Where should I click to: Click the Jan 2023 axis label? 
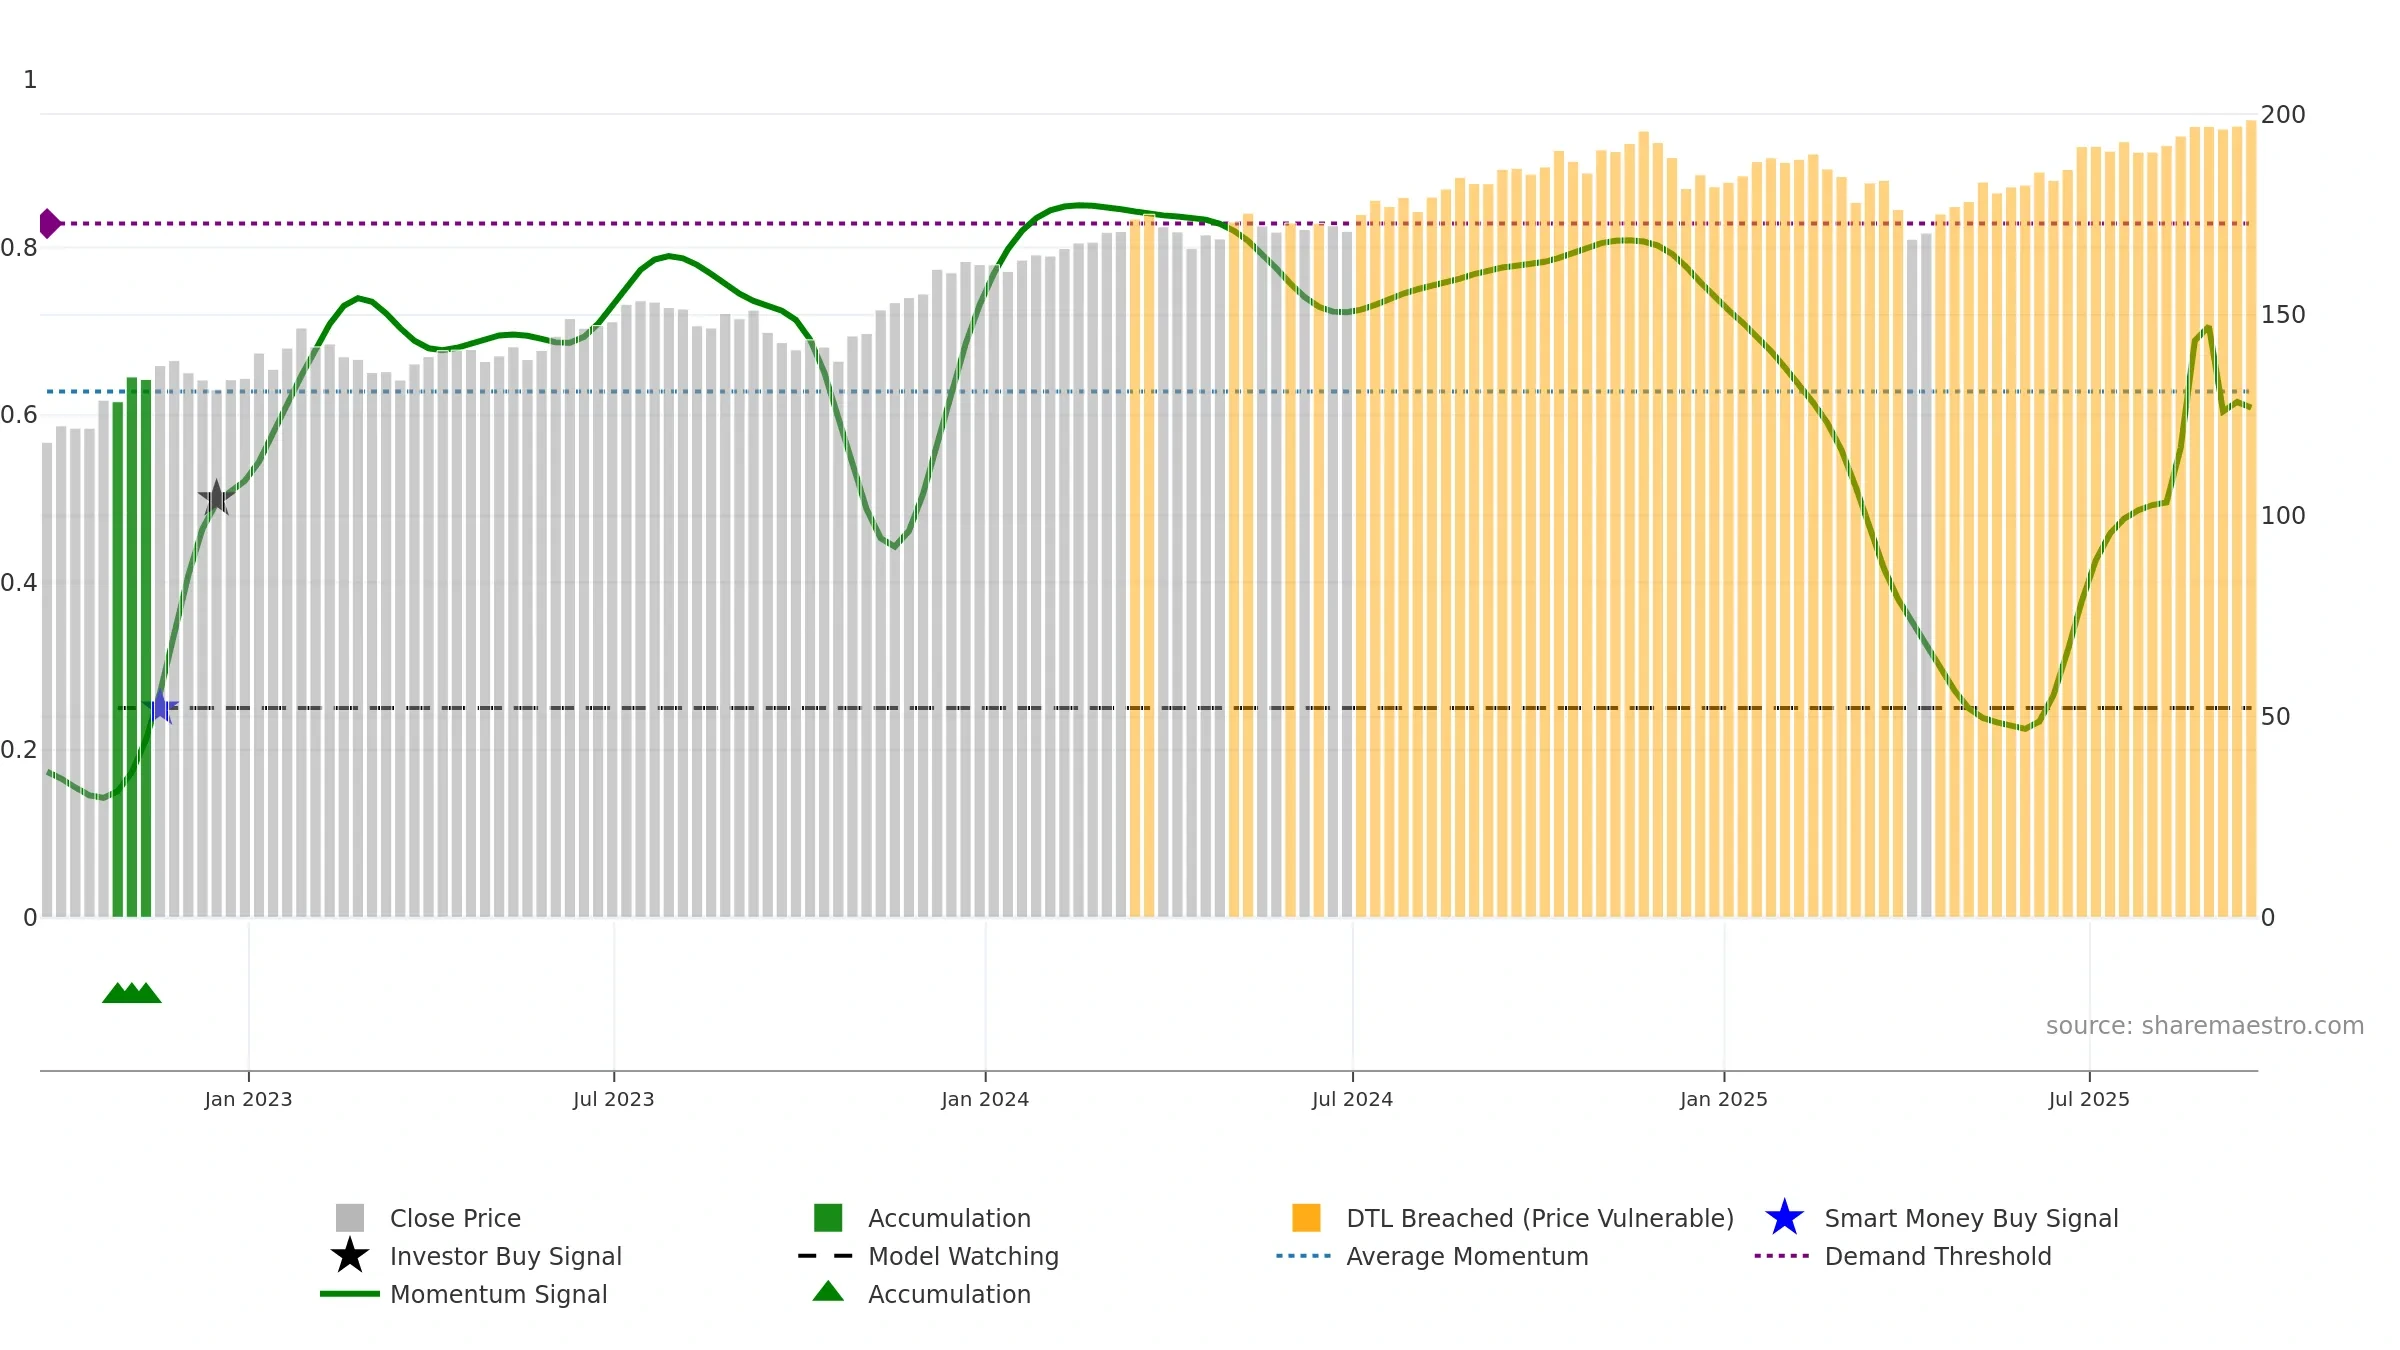click(x=248, y=1099)
